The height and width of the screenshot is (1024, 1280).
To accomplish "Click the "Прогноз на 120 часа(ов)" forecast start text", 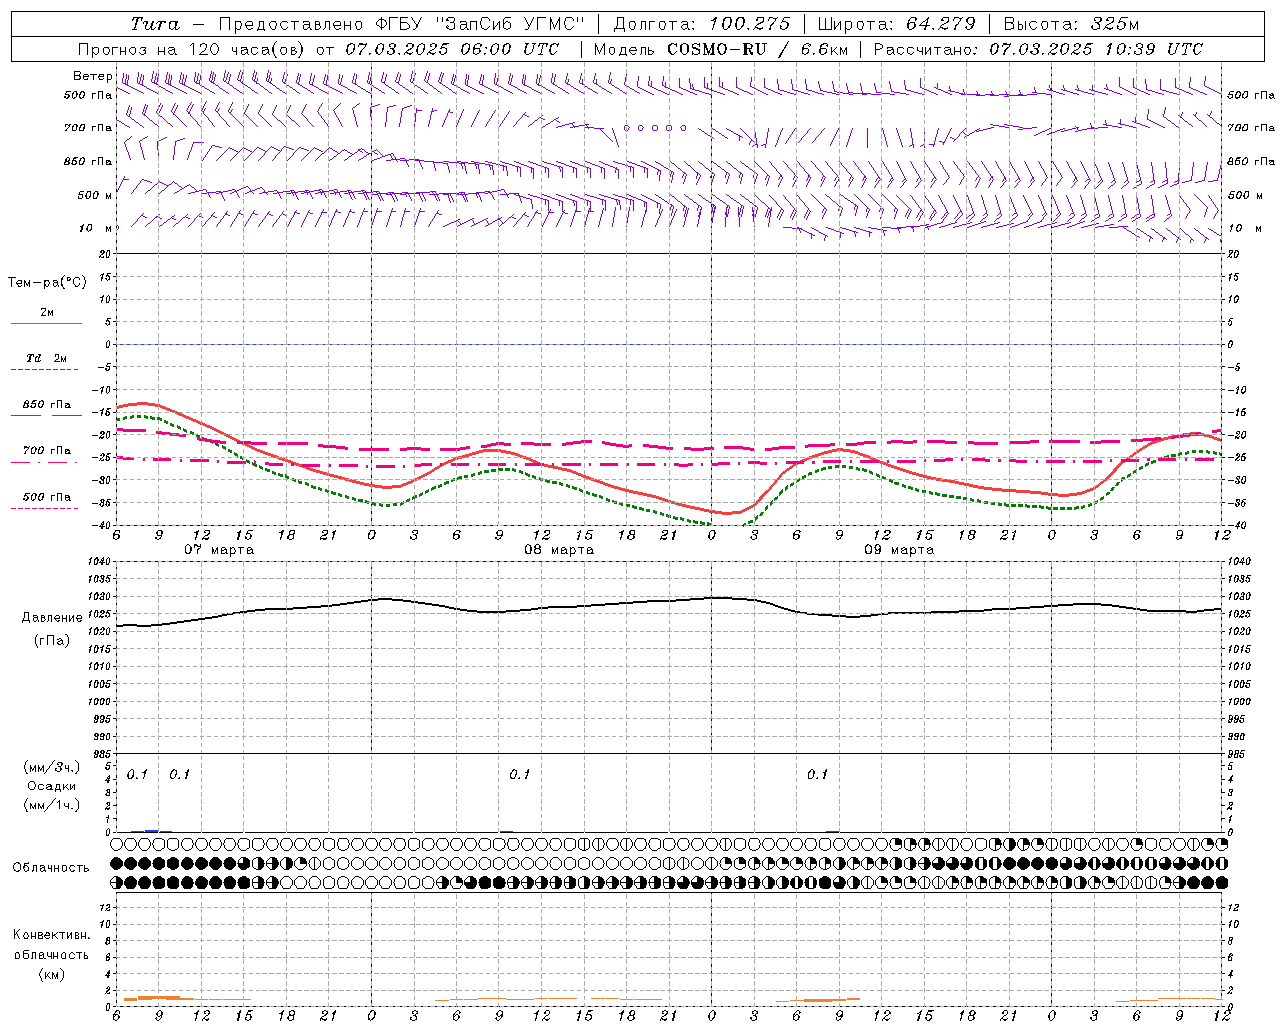I will [318, 49].
